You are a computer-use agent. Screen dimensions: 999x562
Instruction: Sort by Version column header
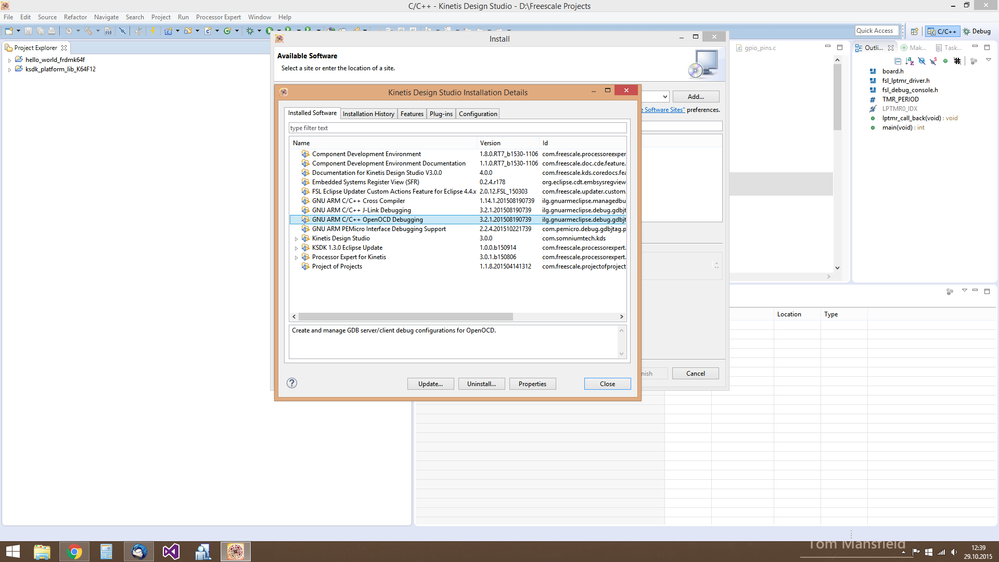click(508, 143)
